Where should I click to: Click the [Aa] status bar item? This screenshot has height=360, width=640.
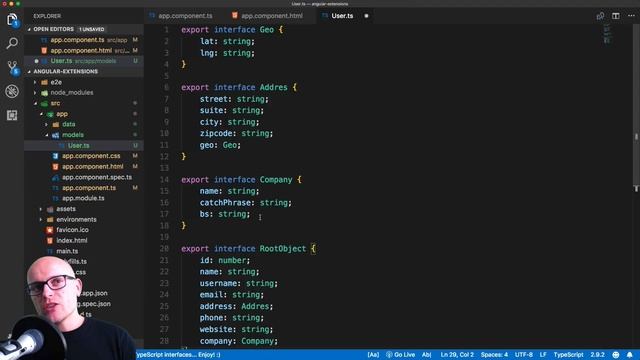(x=373, y=355)
